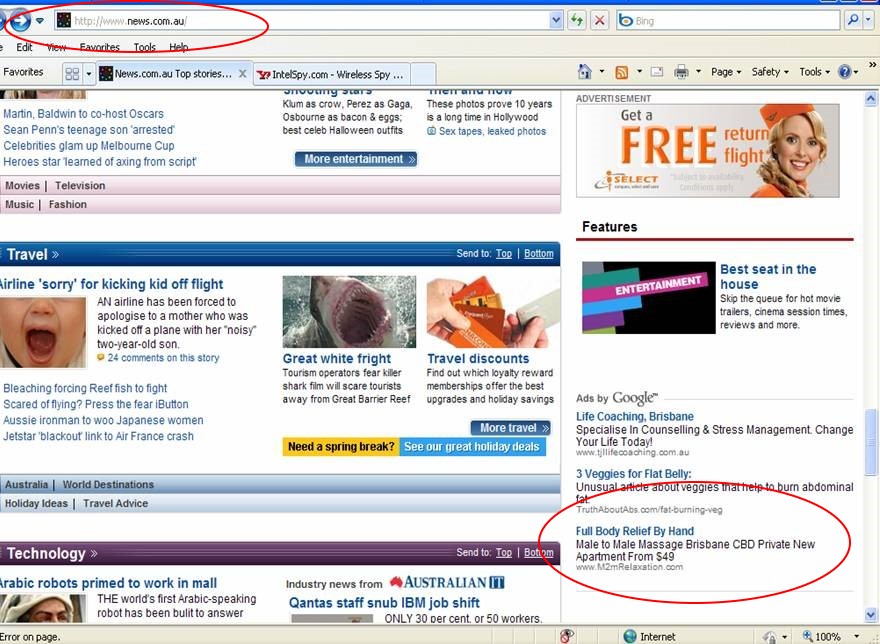Expand the zoom level dropdown arrow
The width and height of the screenshot is (880, 644).
coord(856,636)
